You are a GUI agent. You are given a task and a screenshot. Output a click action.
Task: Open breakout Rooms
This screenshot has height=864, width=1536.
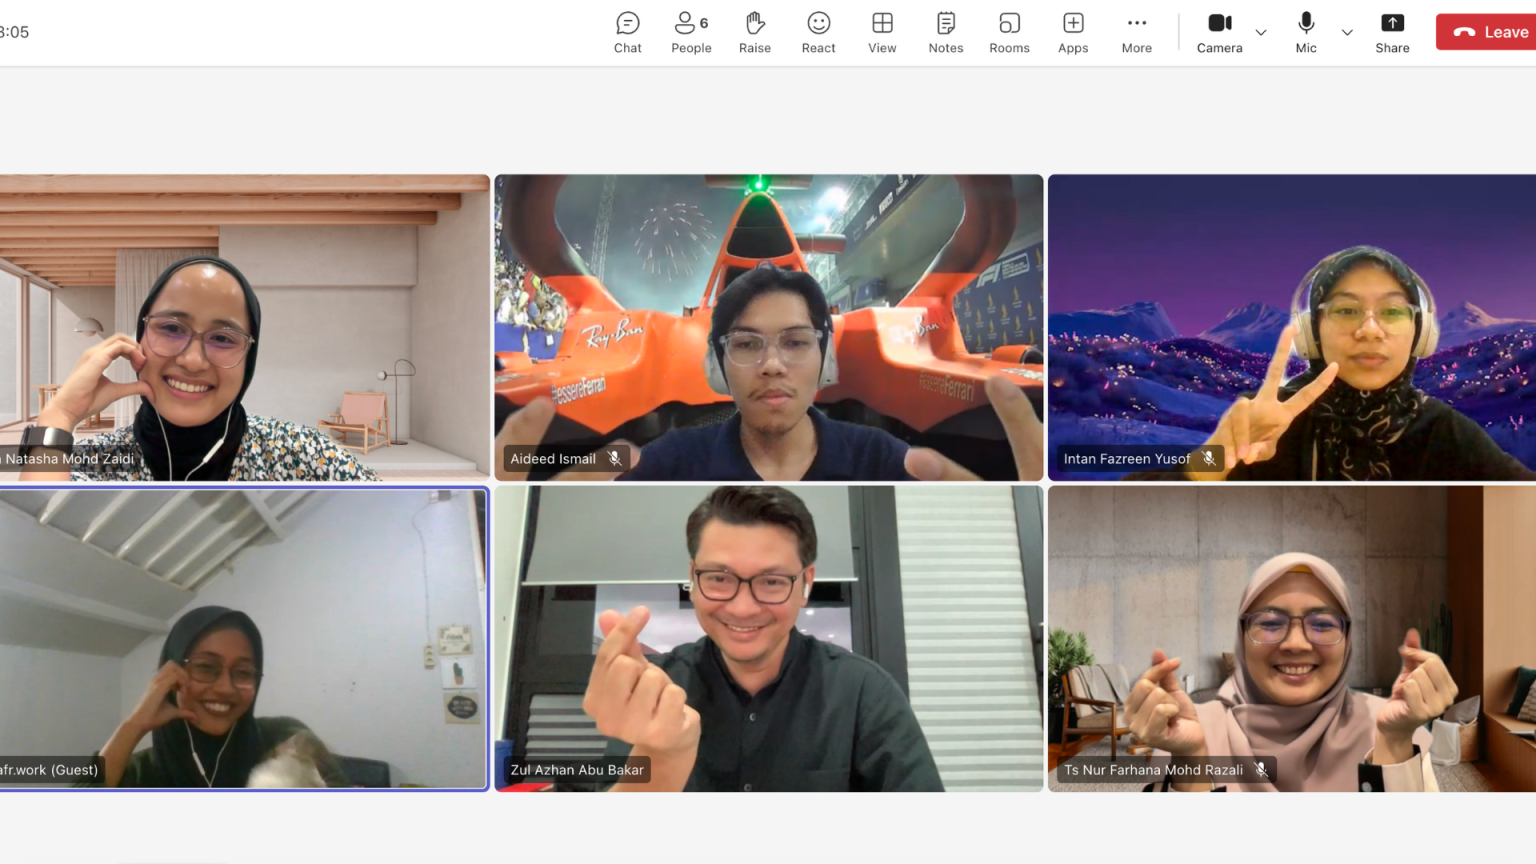point(1009,31)
